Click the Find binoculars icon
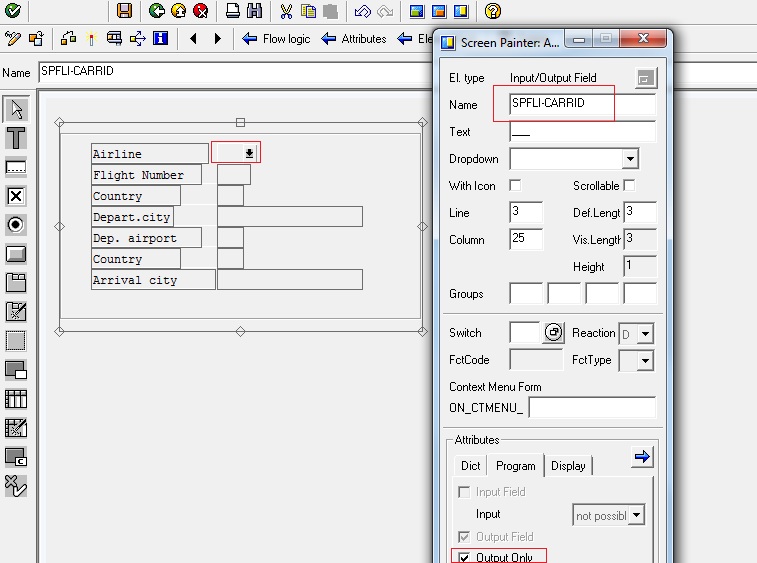Viewport: 757px width, 563px height. 254,11
